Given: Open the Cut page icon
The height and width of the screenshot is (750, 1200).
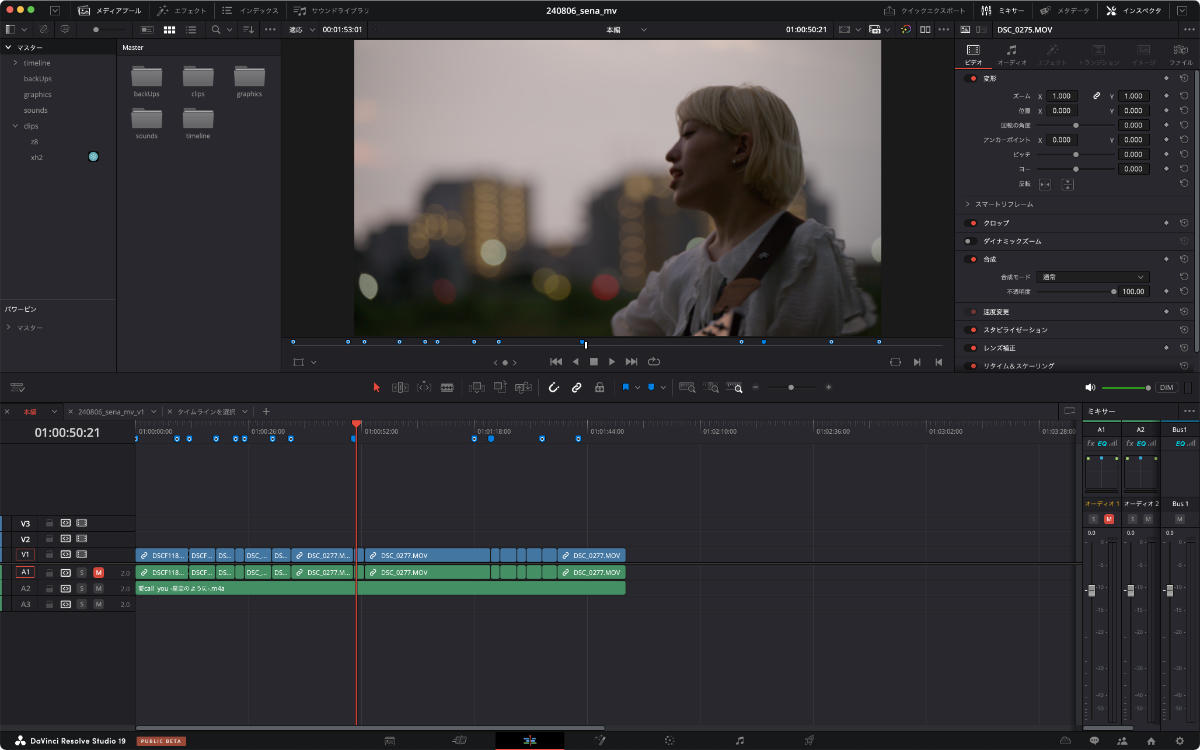Looking at the screenshot, I should (x=460, y=740).
